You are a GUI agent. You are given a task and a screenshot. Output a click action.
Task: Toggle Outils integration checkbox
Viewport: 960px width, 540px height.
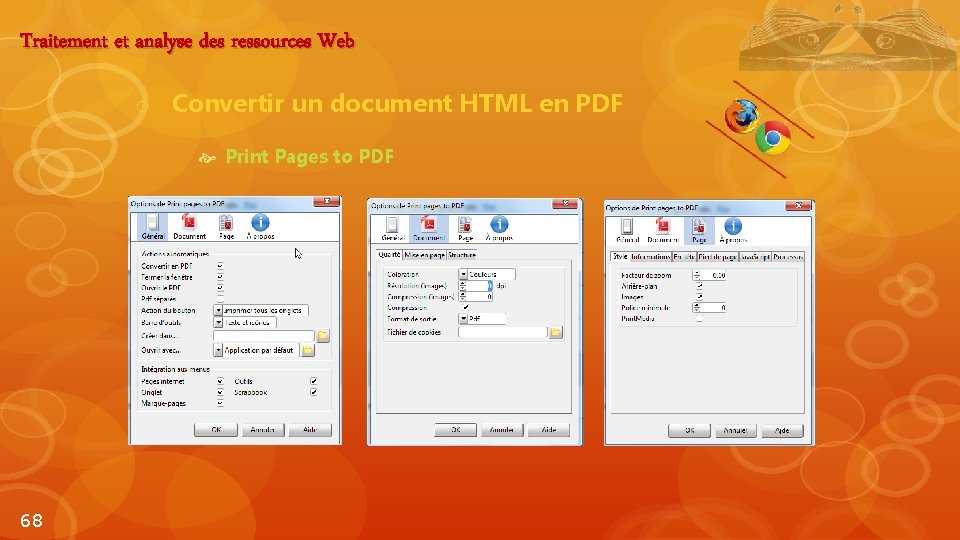313,381
